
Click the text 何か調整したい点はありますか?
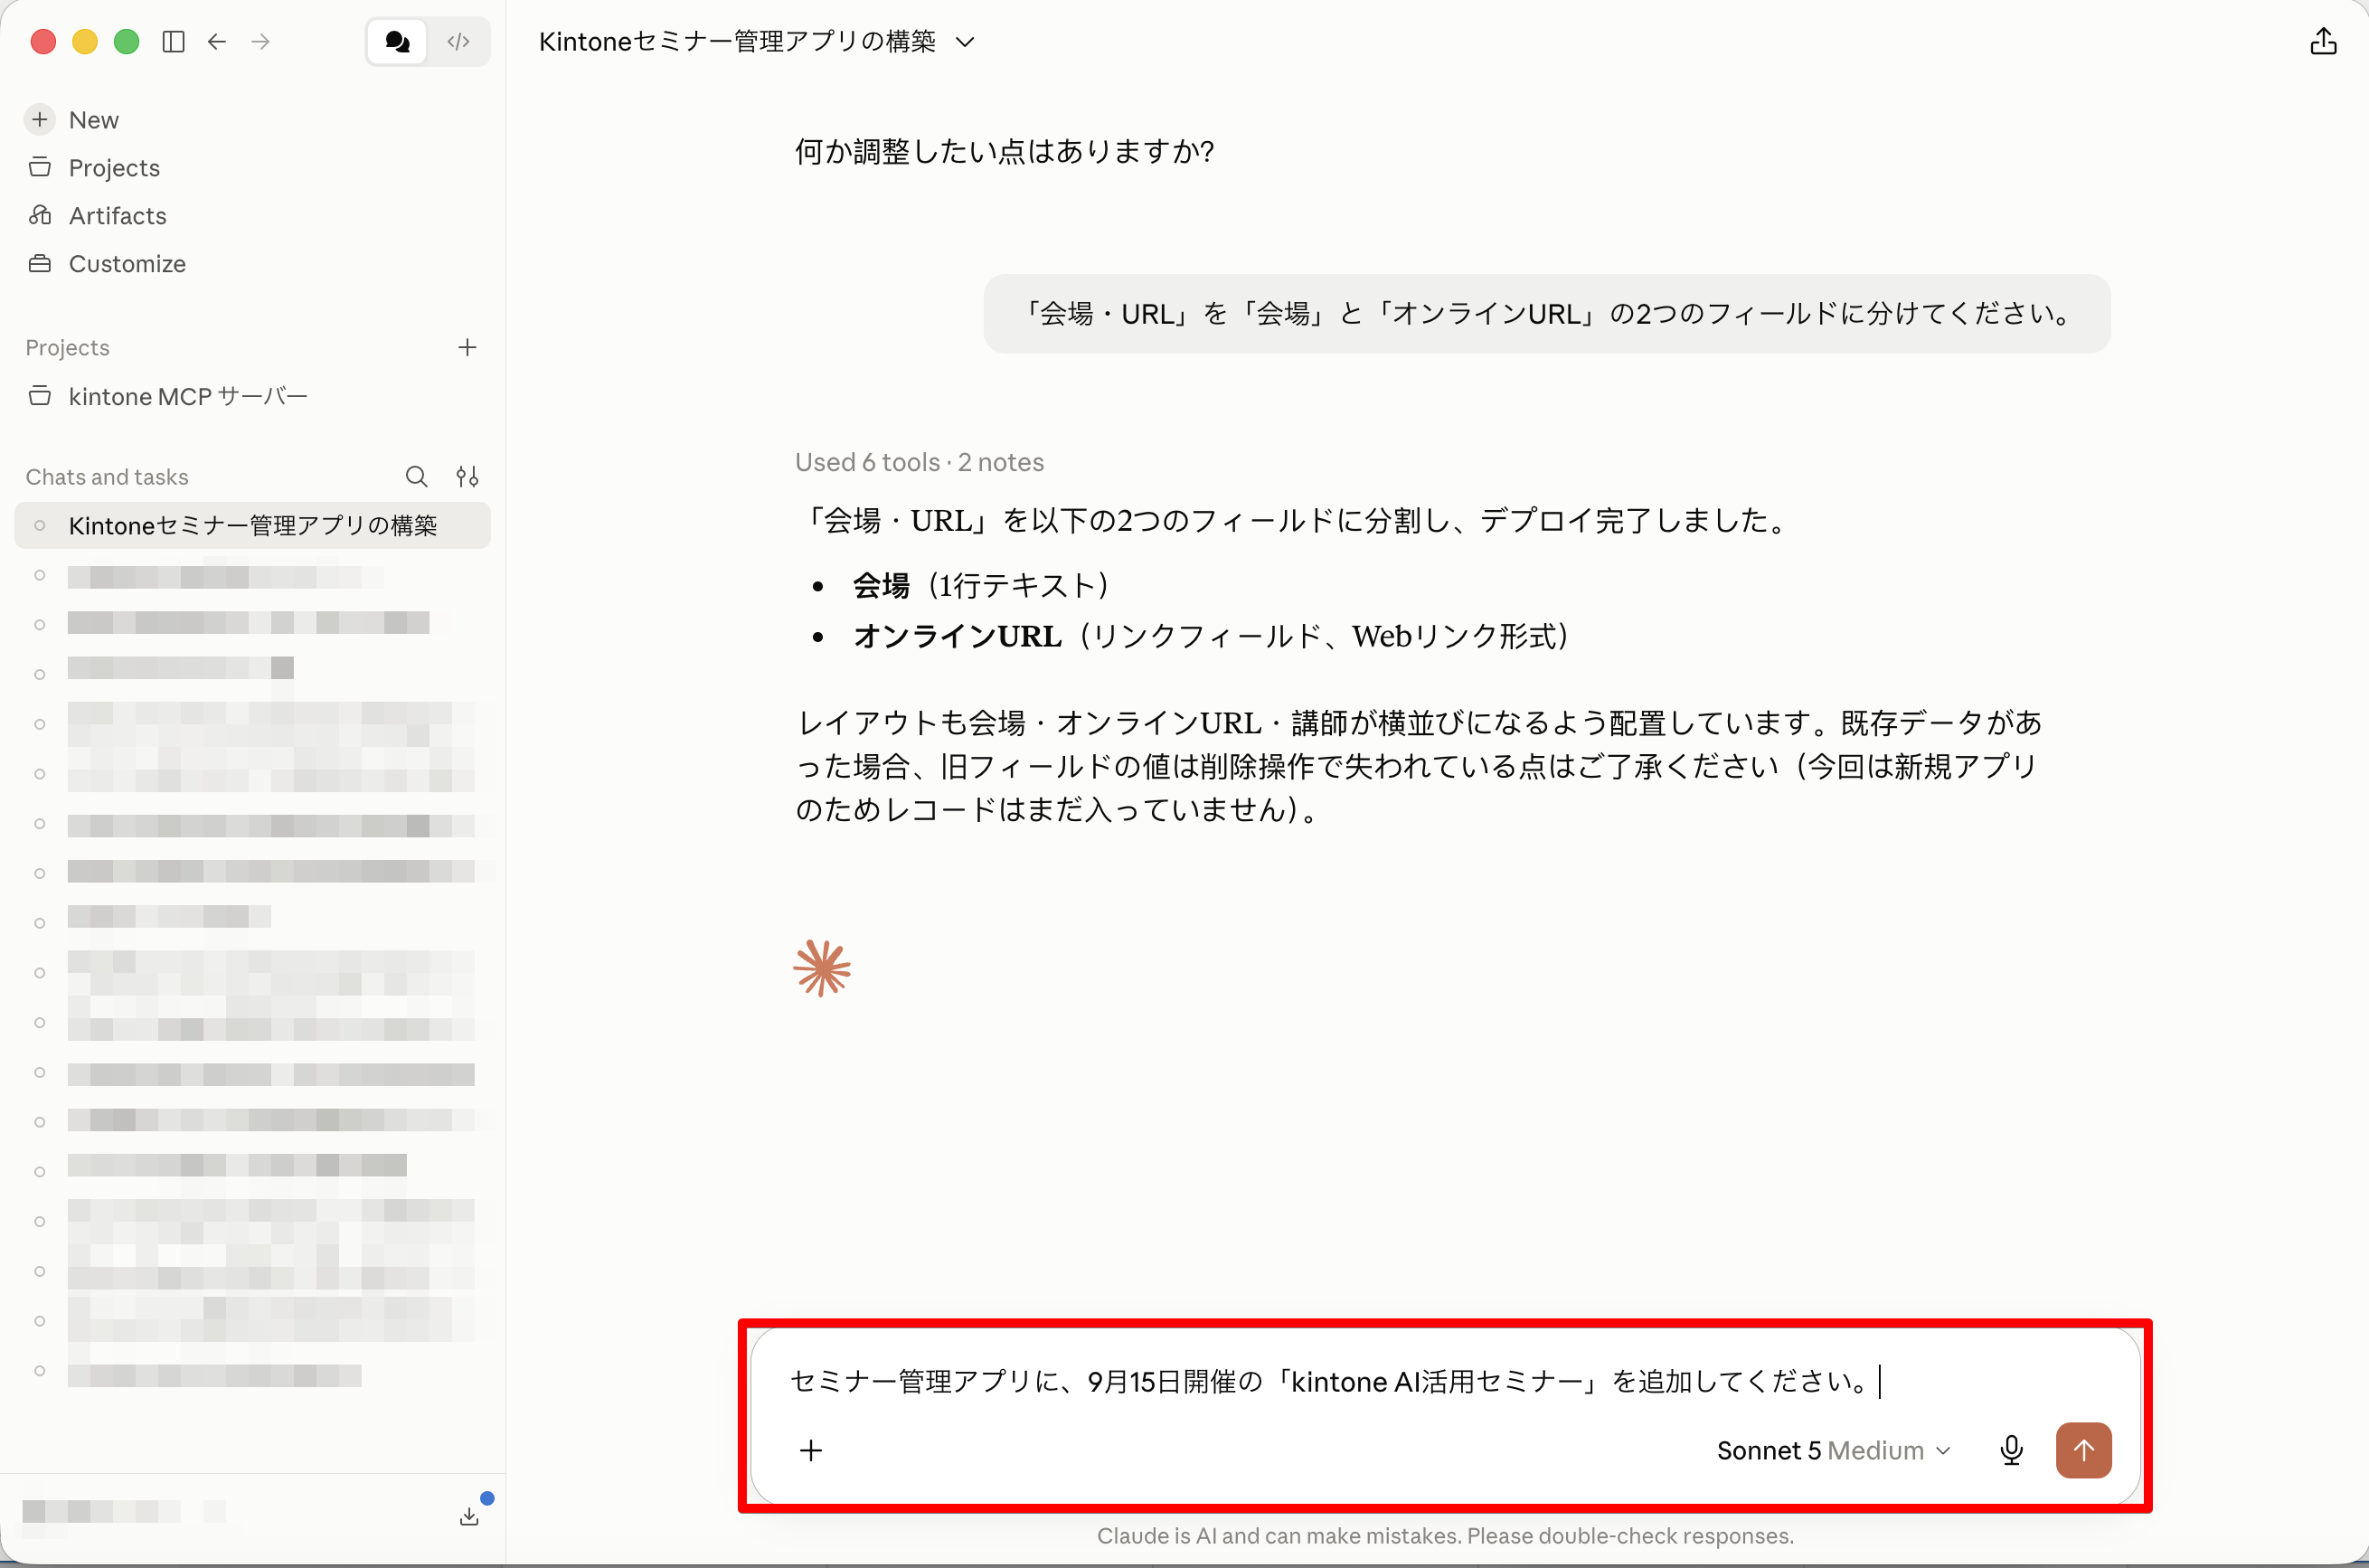[1004, 152]
